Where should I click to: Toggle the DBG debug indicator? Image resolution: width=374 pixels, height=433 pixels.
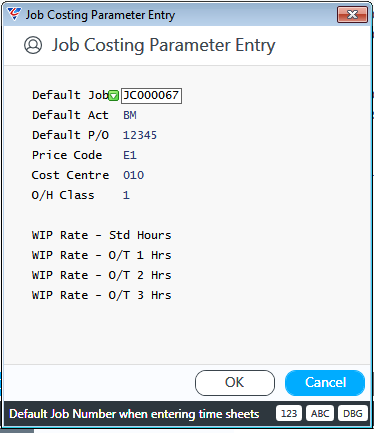coord(353,414)
